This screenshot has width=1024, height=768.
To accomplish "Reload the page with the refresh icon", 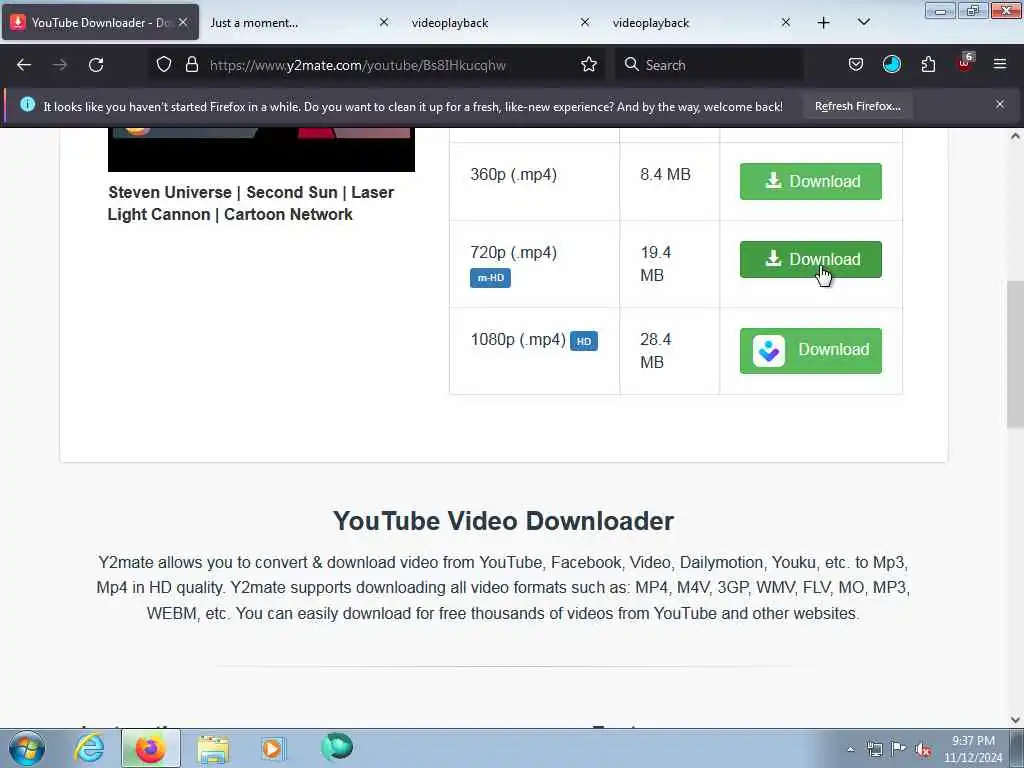I will [96, 65].
